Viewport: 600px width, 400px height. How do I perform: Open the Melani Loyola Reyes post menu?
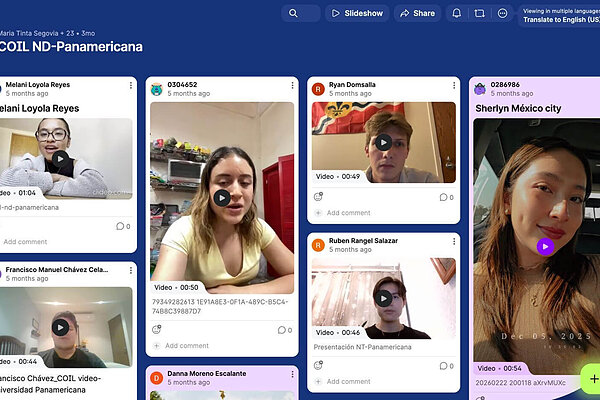pos(131,85)
